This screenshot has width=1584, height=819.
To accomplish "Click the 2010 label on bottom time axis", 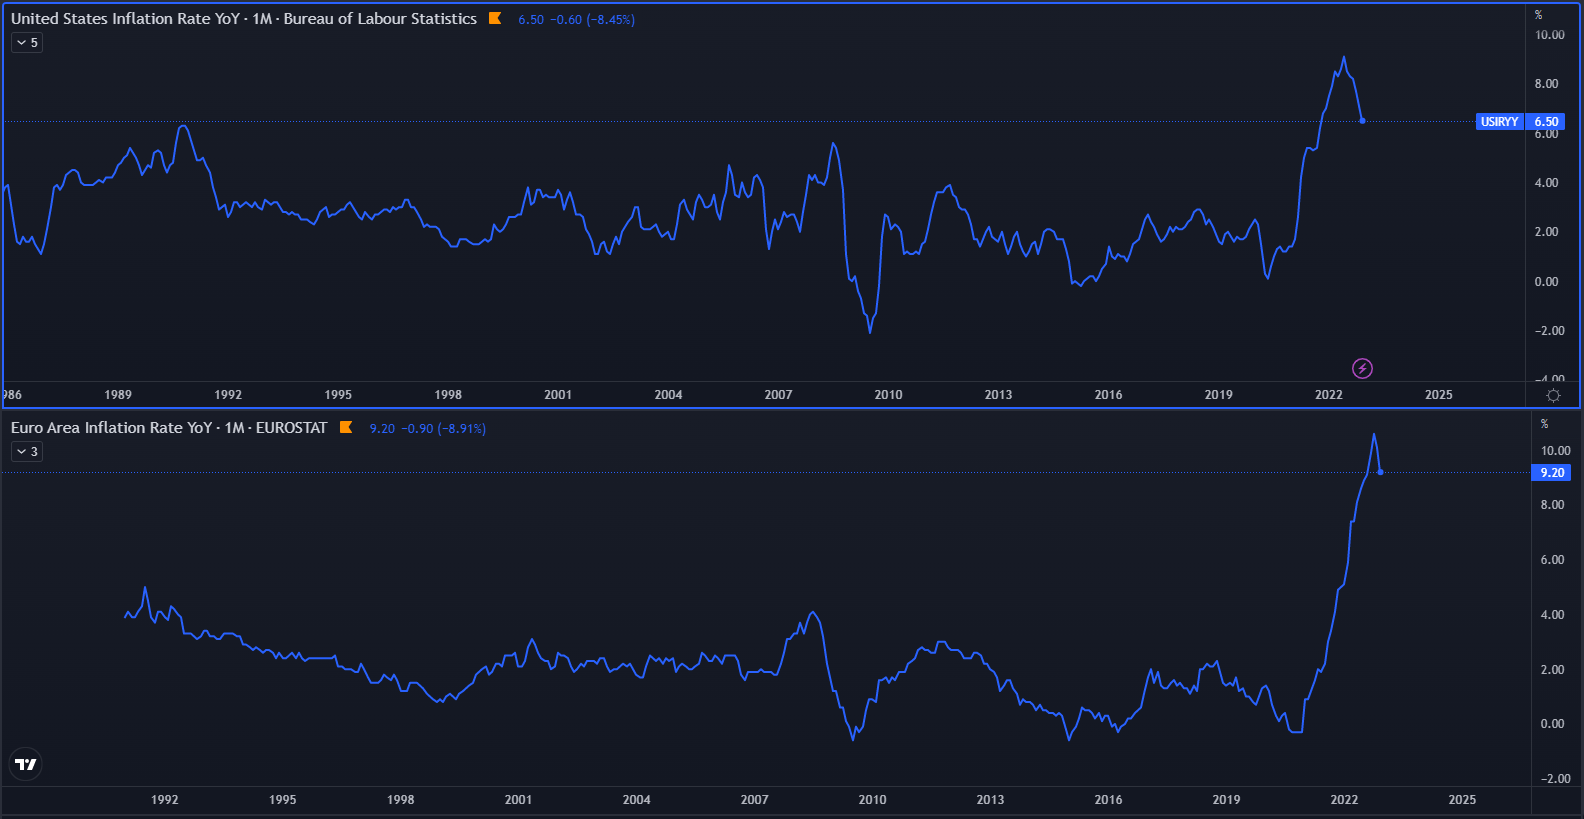I will tap(872, 800).
